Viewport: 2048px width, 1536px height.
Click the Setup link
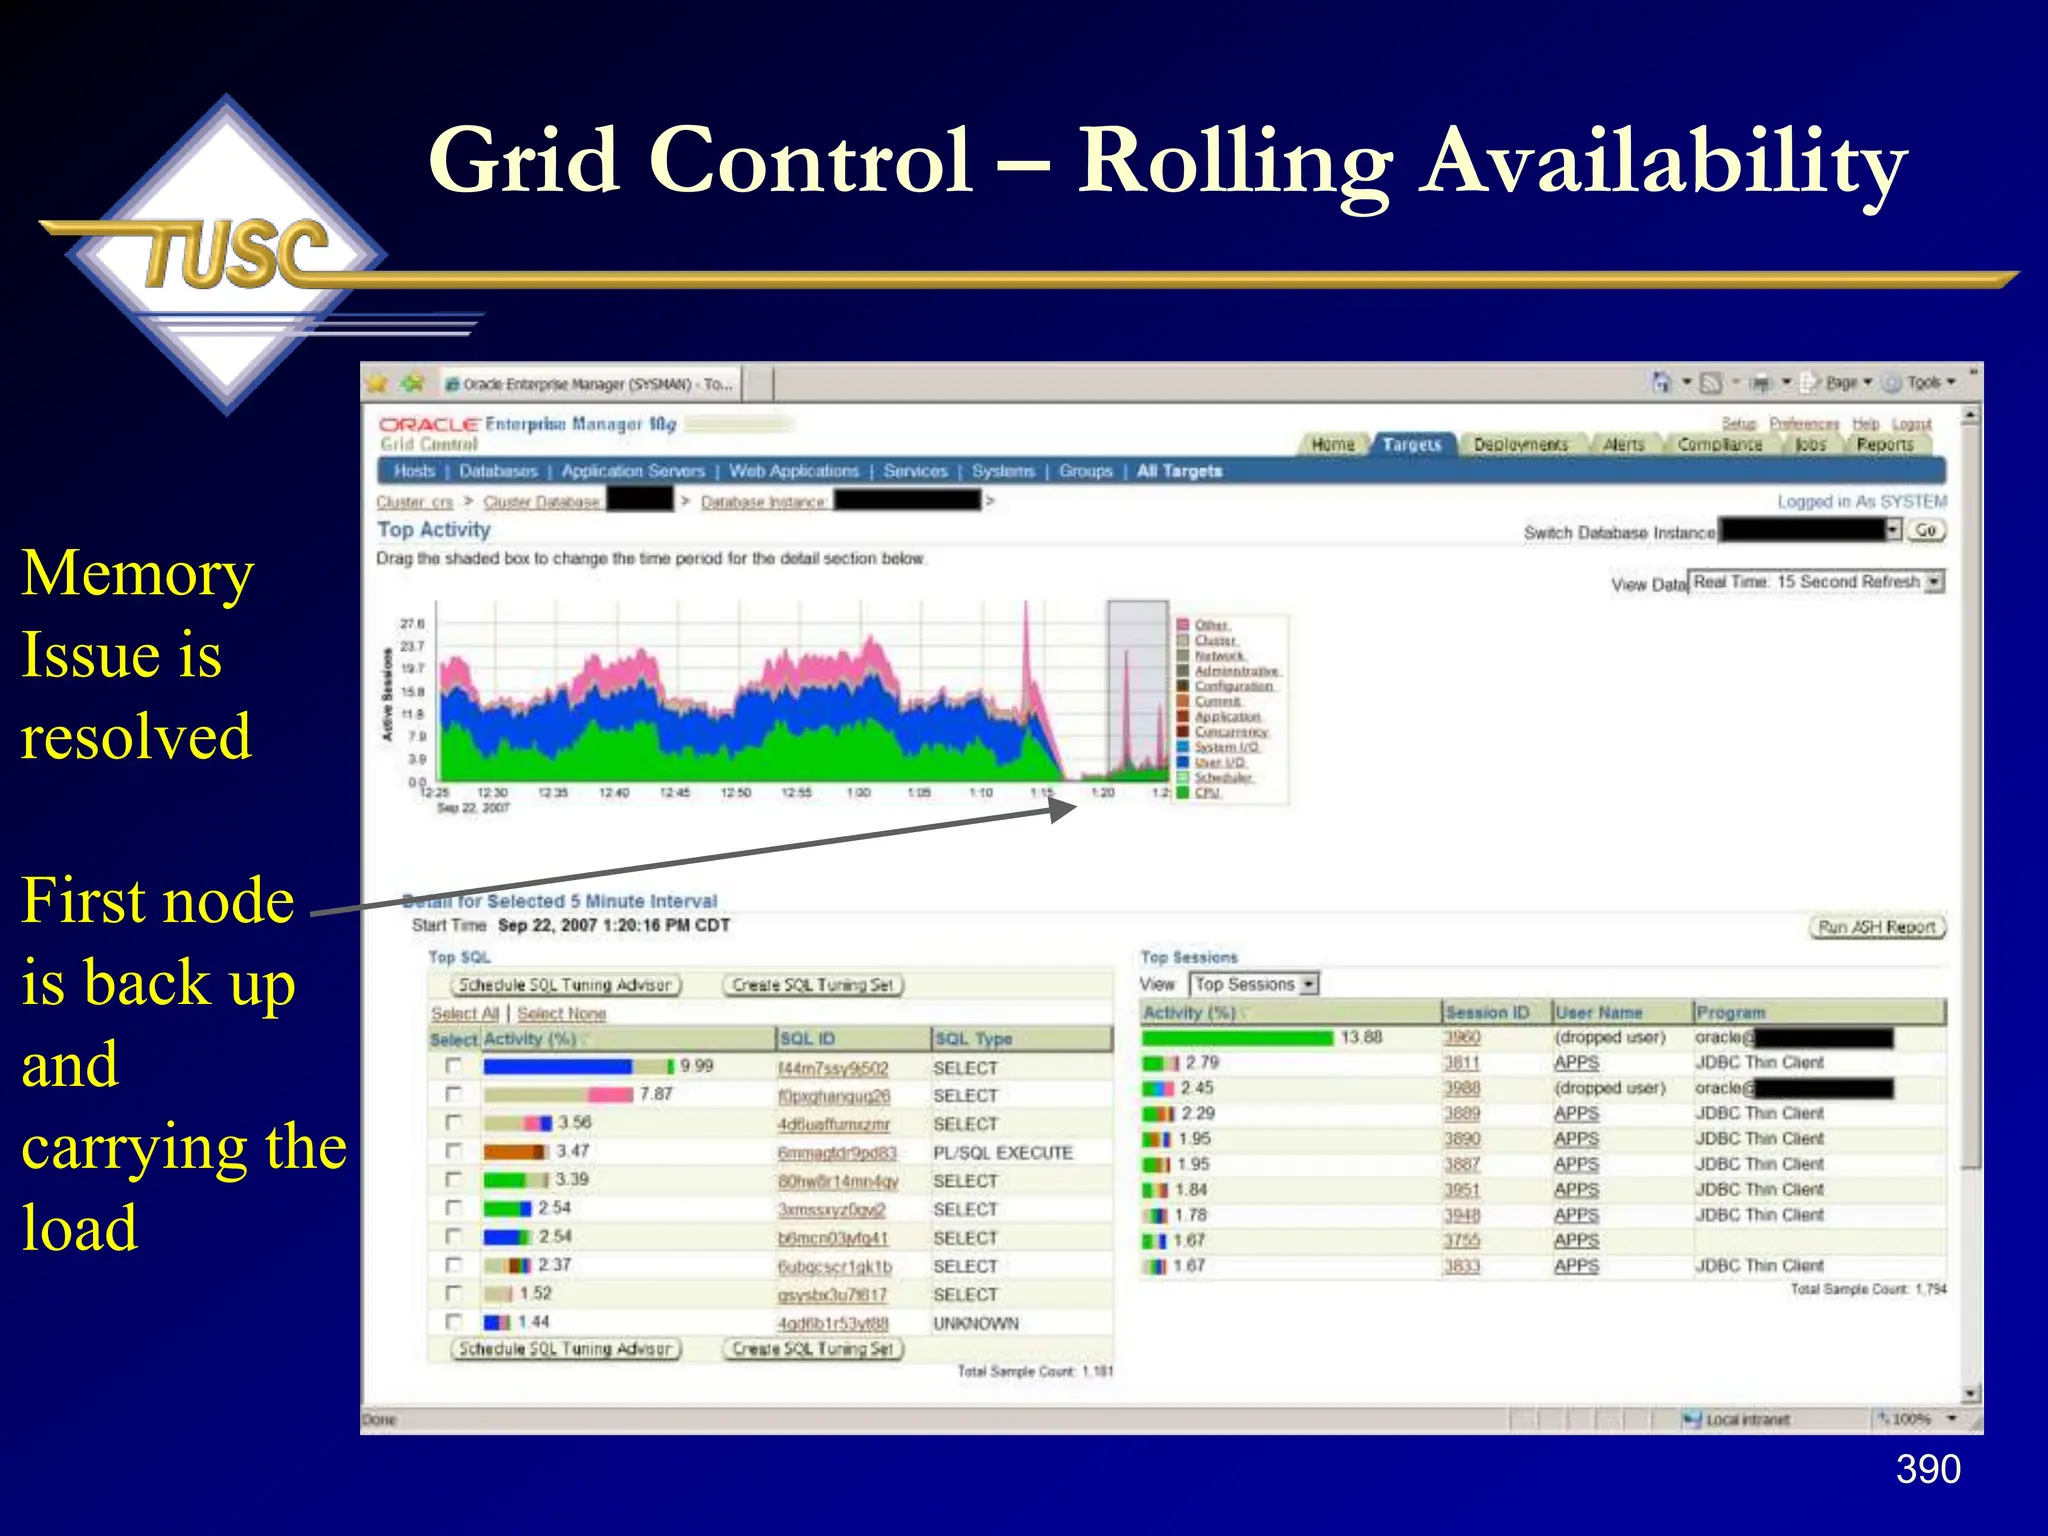1739,424
